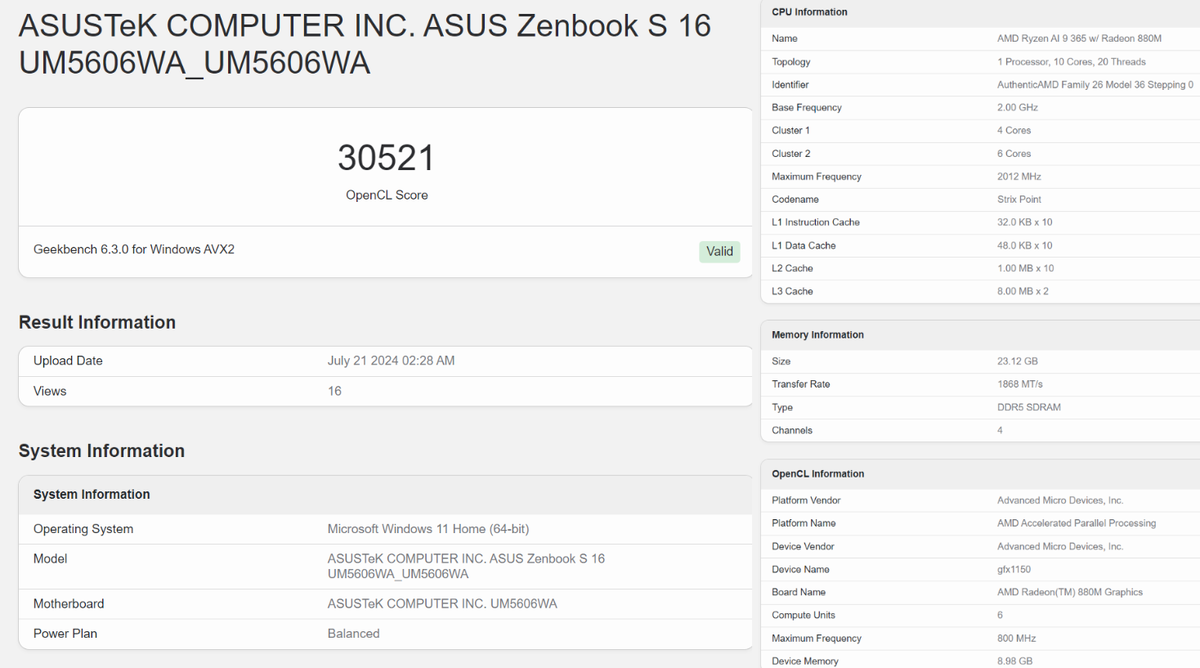Click the Motherboard row label

click(69, 604)
